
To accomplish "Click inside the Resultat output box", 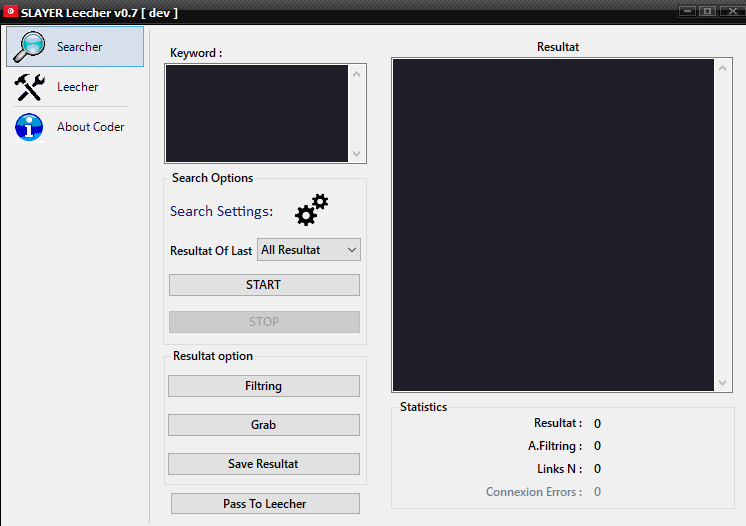I will click(x=553, y=225).
